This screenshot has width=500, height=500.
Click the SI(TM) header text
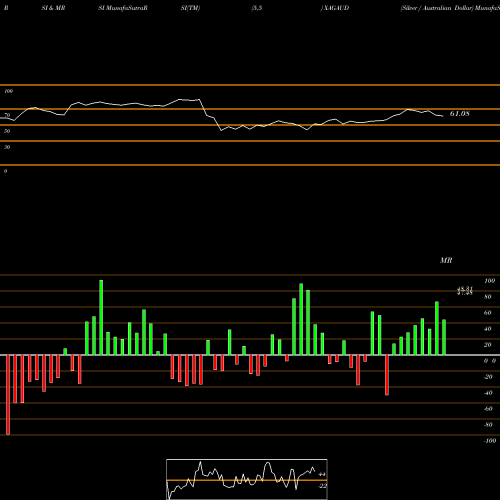[x=190, y=8]
